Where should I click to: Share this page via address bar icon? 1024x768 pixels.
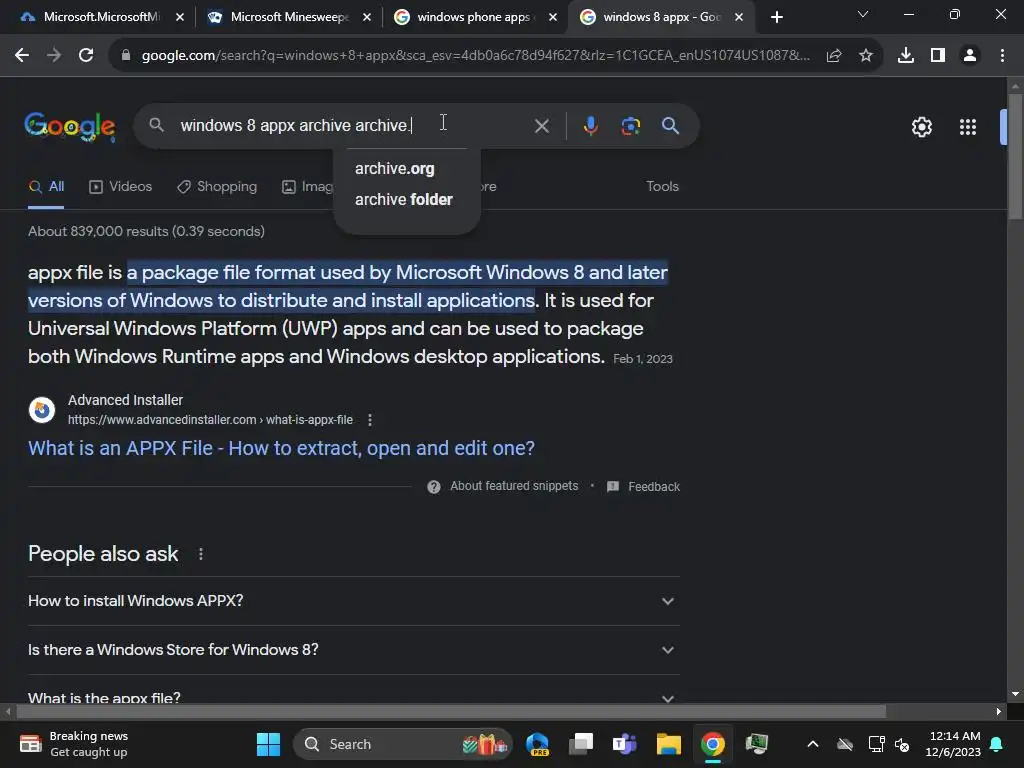(834, 56)
